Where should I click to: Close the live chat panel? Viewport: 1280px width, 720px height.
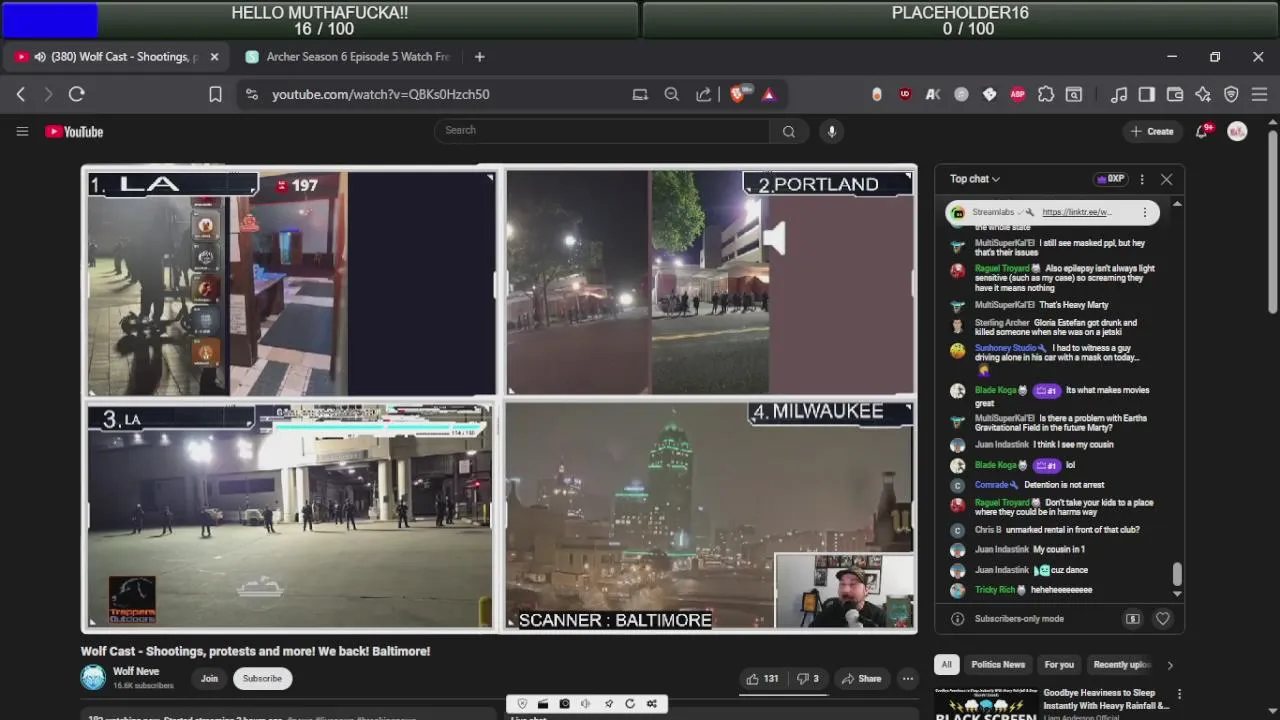1166,179
